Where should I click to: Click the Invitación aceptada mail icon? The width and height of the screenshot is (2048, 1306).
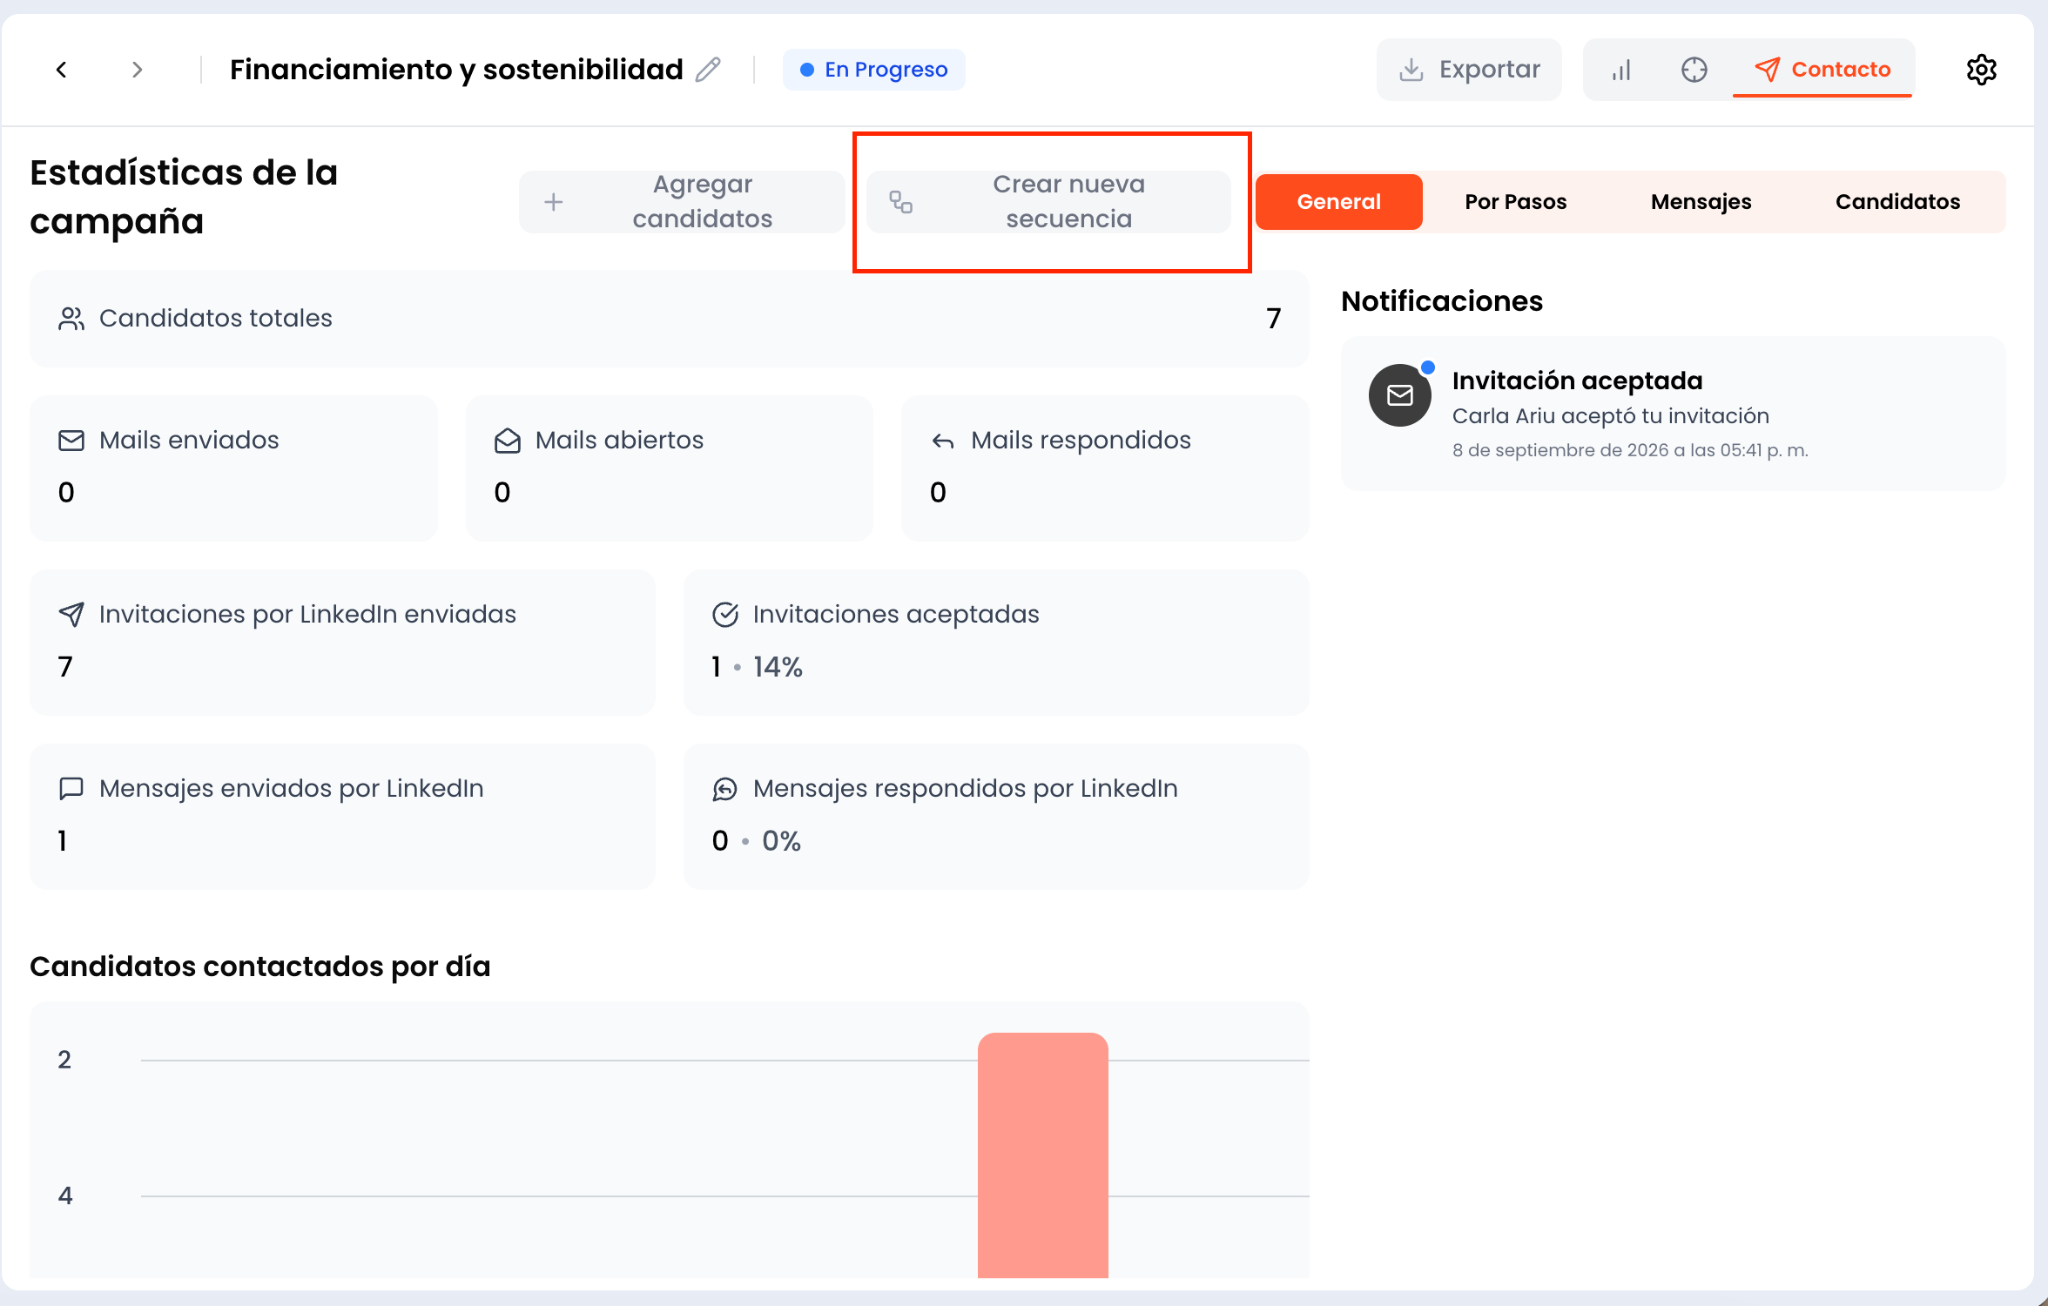(1400, 395)
